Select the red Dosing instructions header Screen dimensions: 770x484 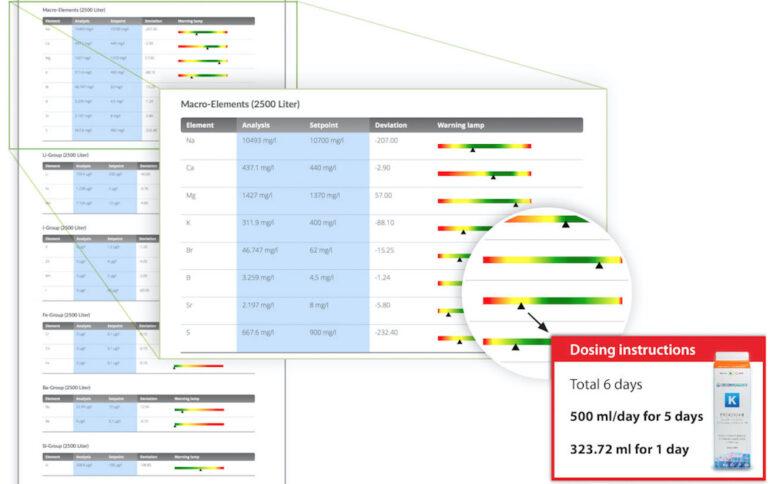pos(632,350)
